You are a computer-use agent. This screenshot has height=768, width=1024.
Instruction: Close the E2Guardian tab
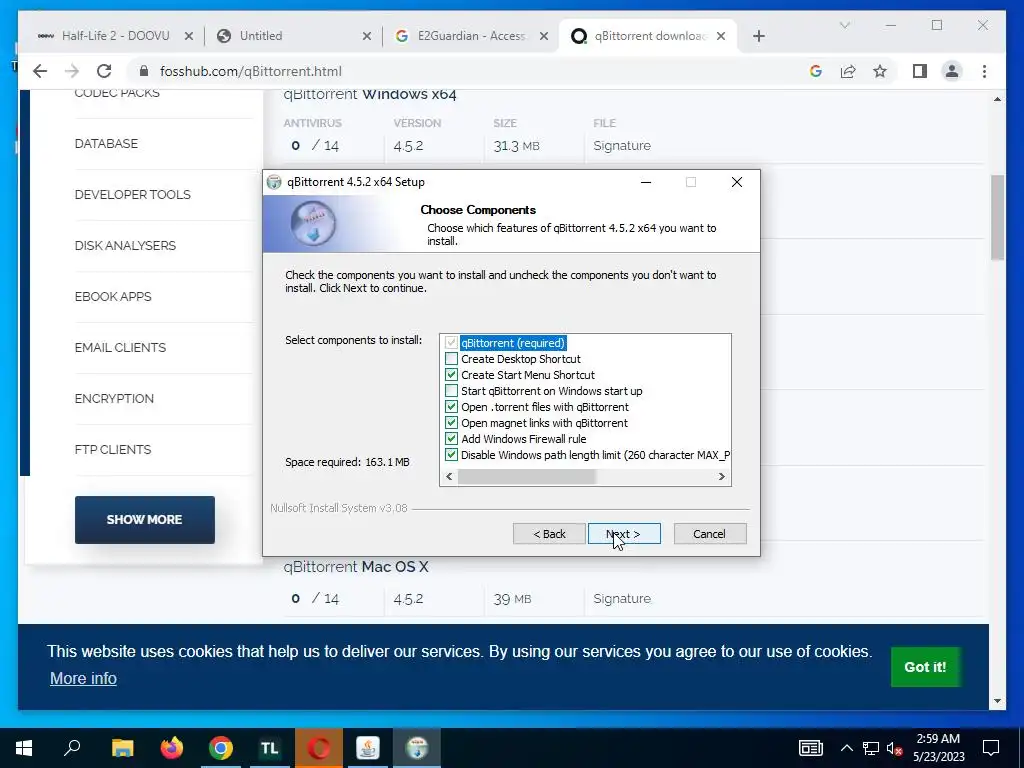point(543,36)
